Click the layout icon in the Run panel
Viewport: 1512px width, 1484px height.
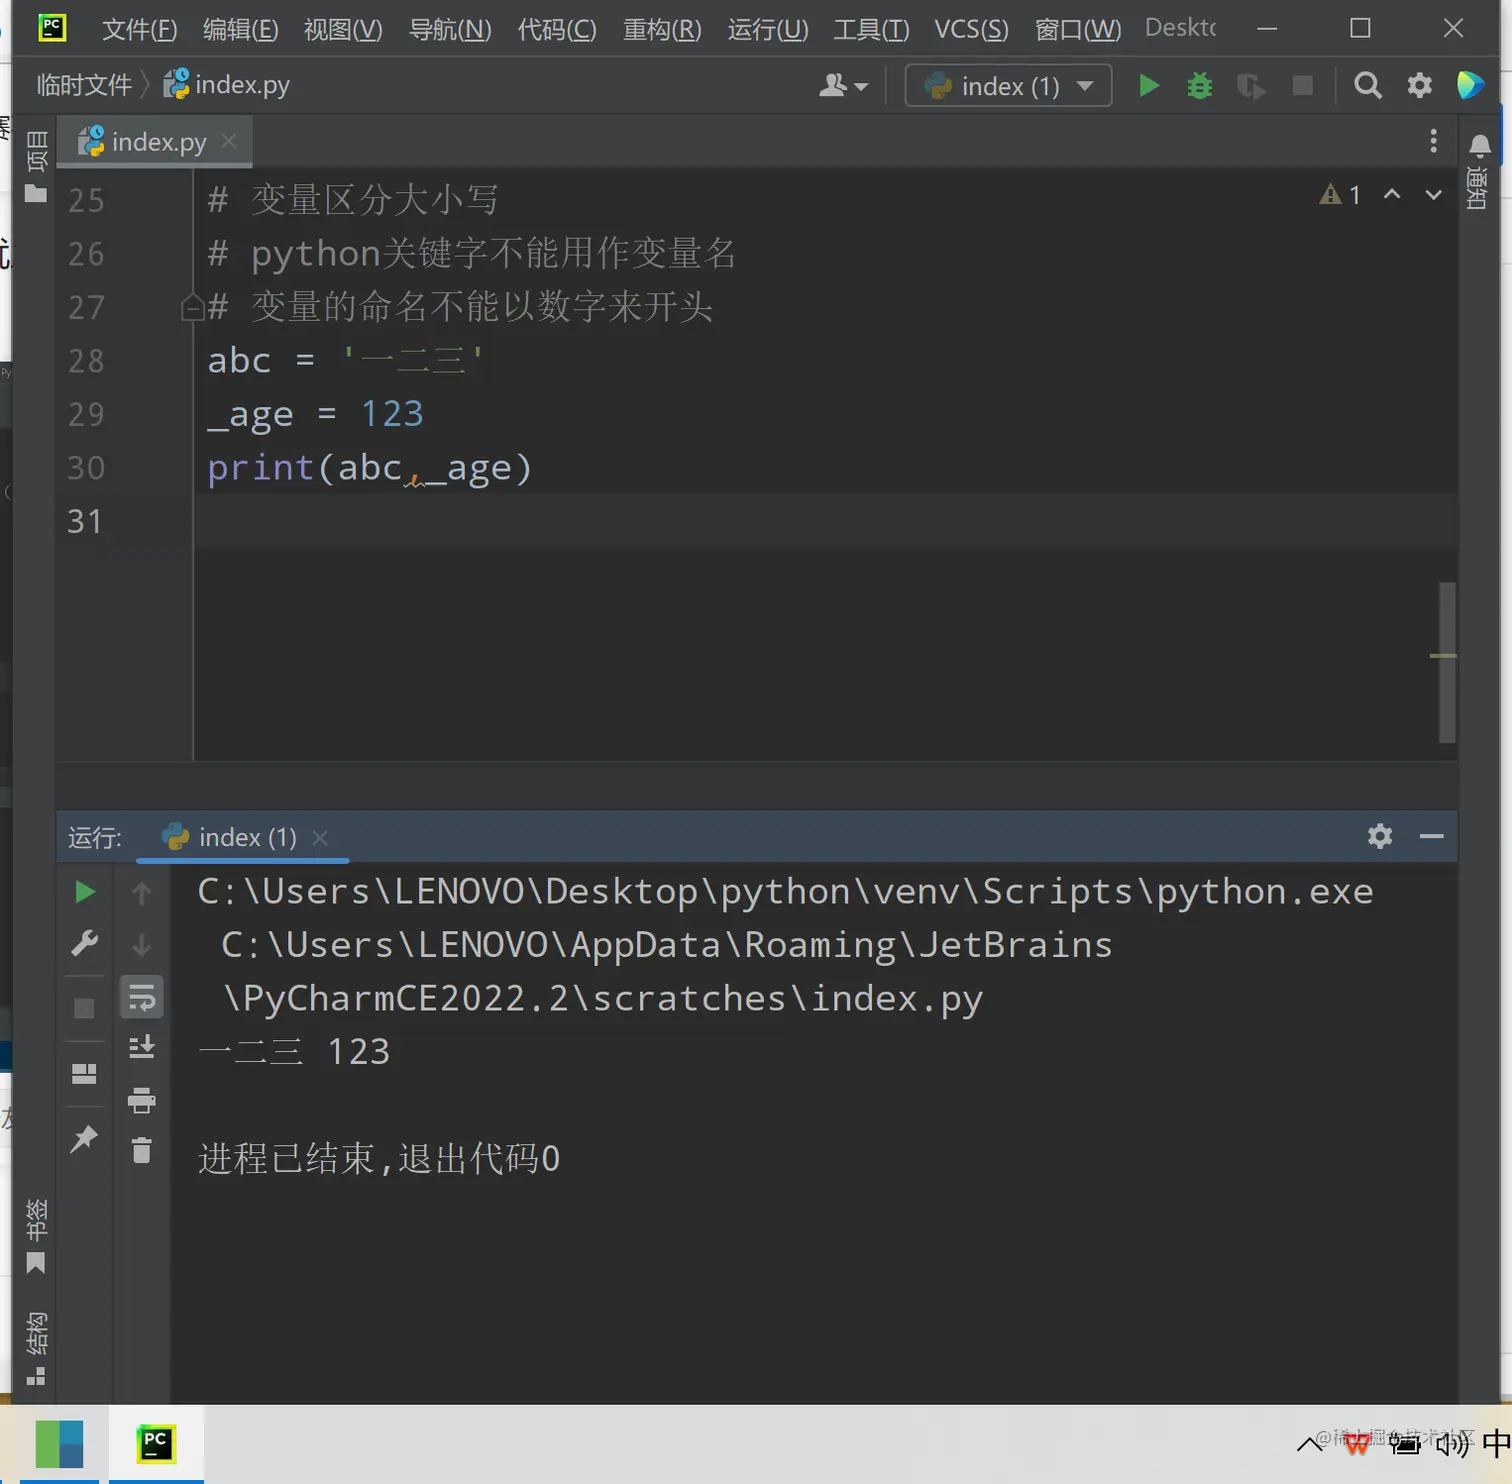pyautogui.click(x=84, y=1073)
